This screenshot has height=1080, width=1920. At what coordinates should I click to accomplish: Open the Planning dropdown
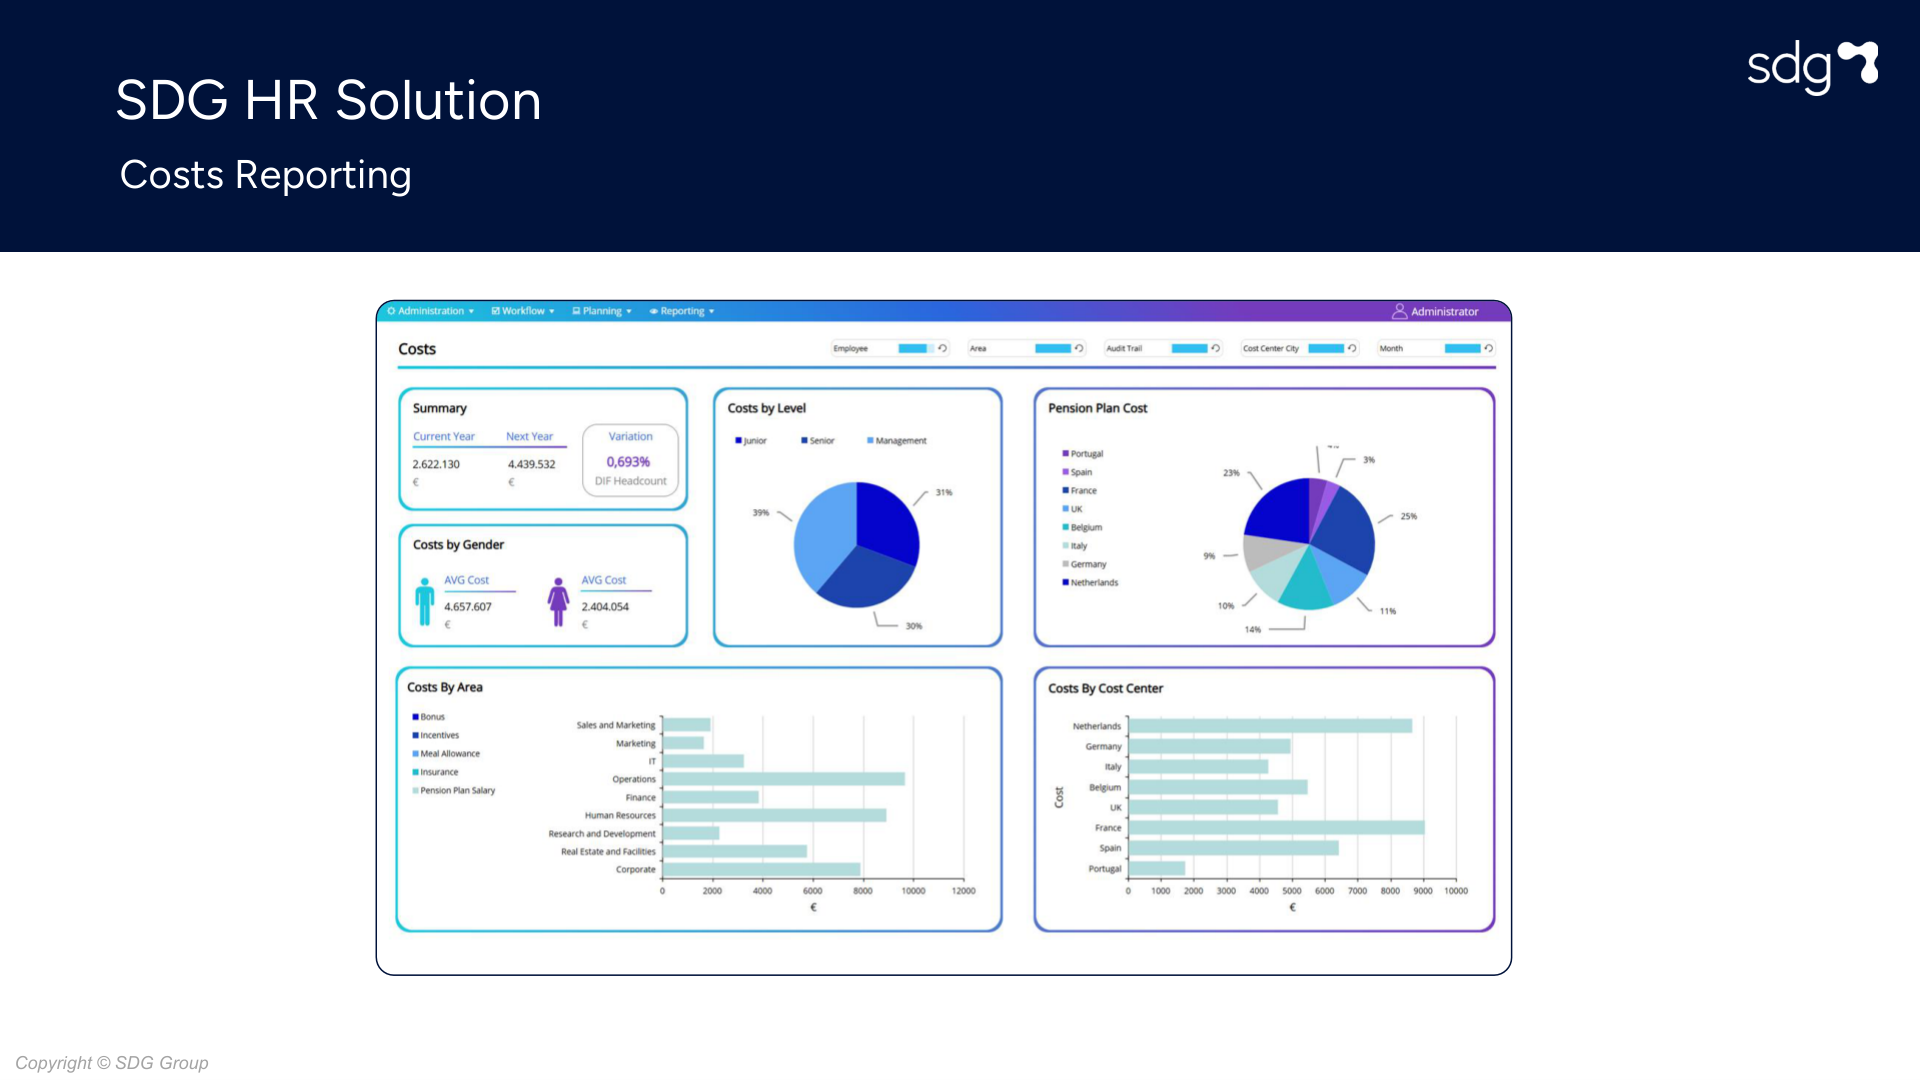[x=602, y=311]
